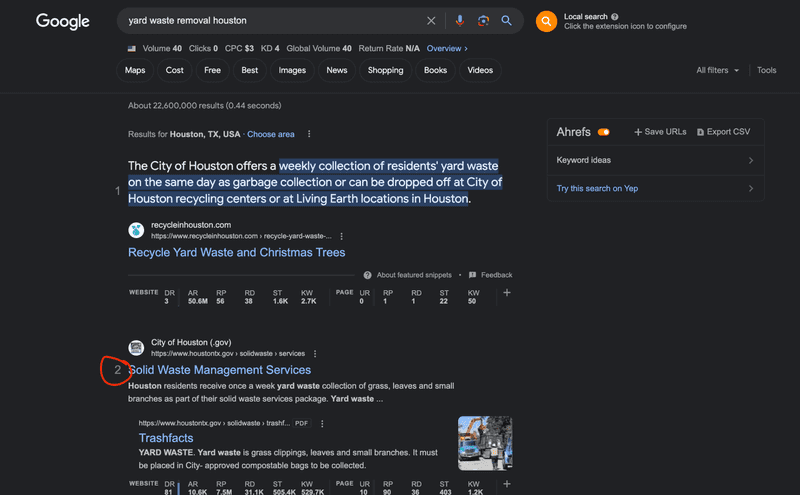Click Choose area link
The image size is (800, 495).
coord(270,134)
